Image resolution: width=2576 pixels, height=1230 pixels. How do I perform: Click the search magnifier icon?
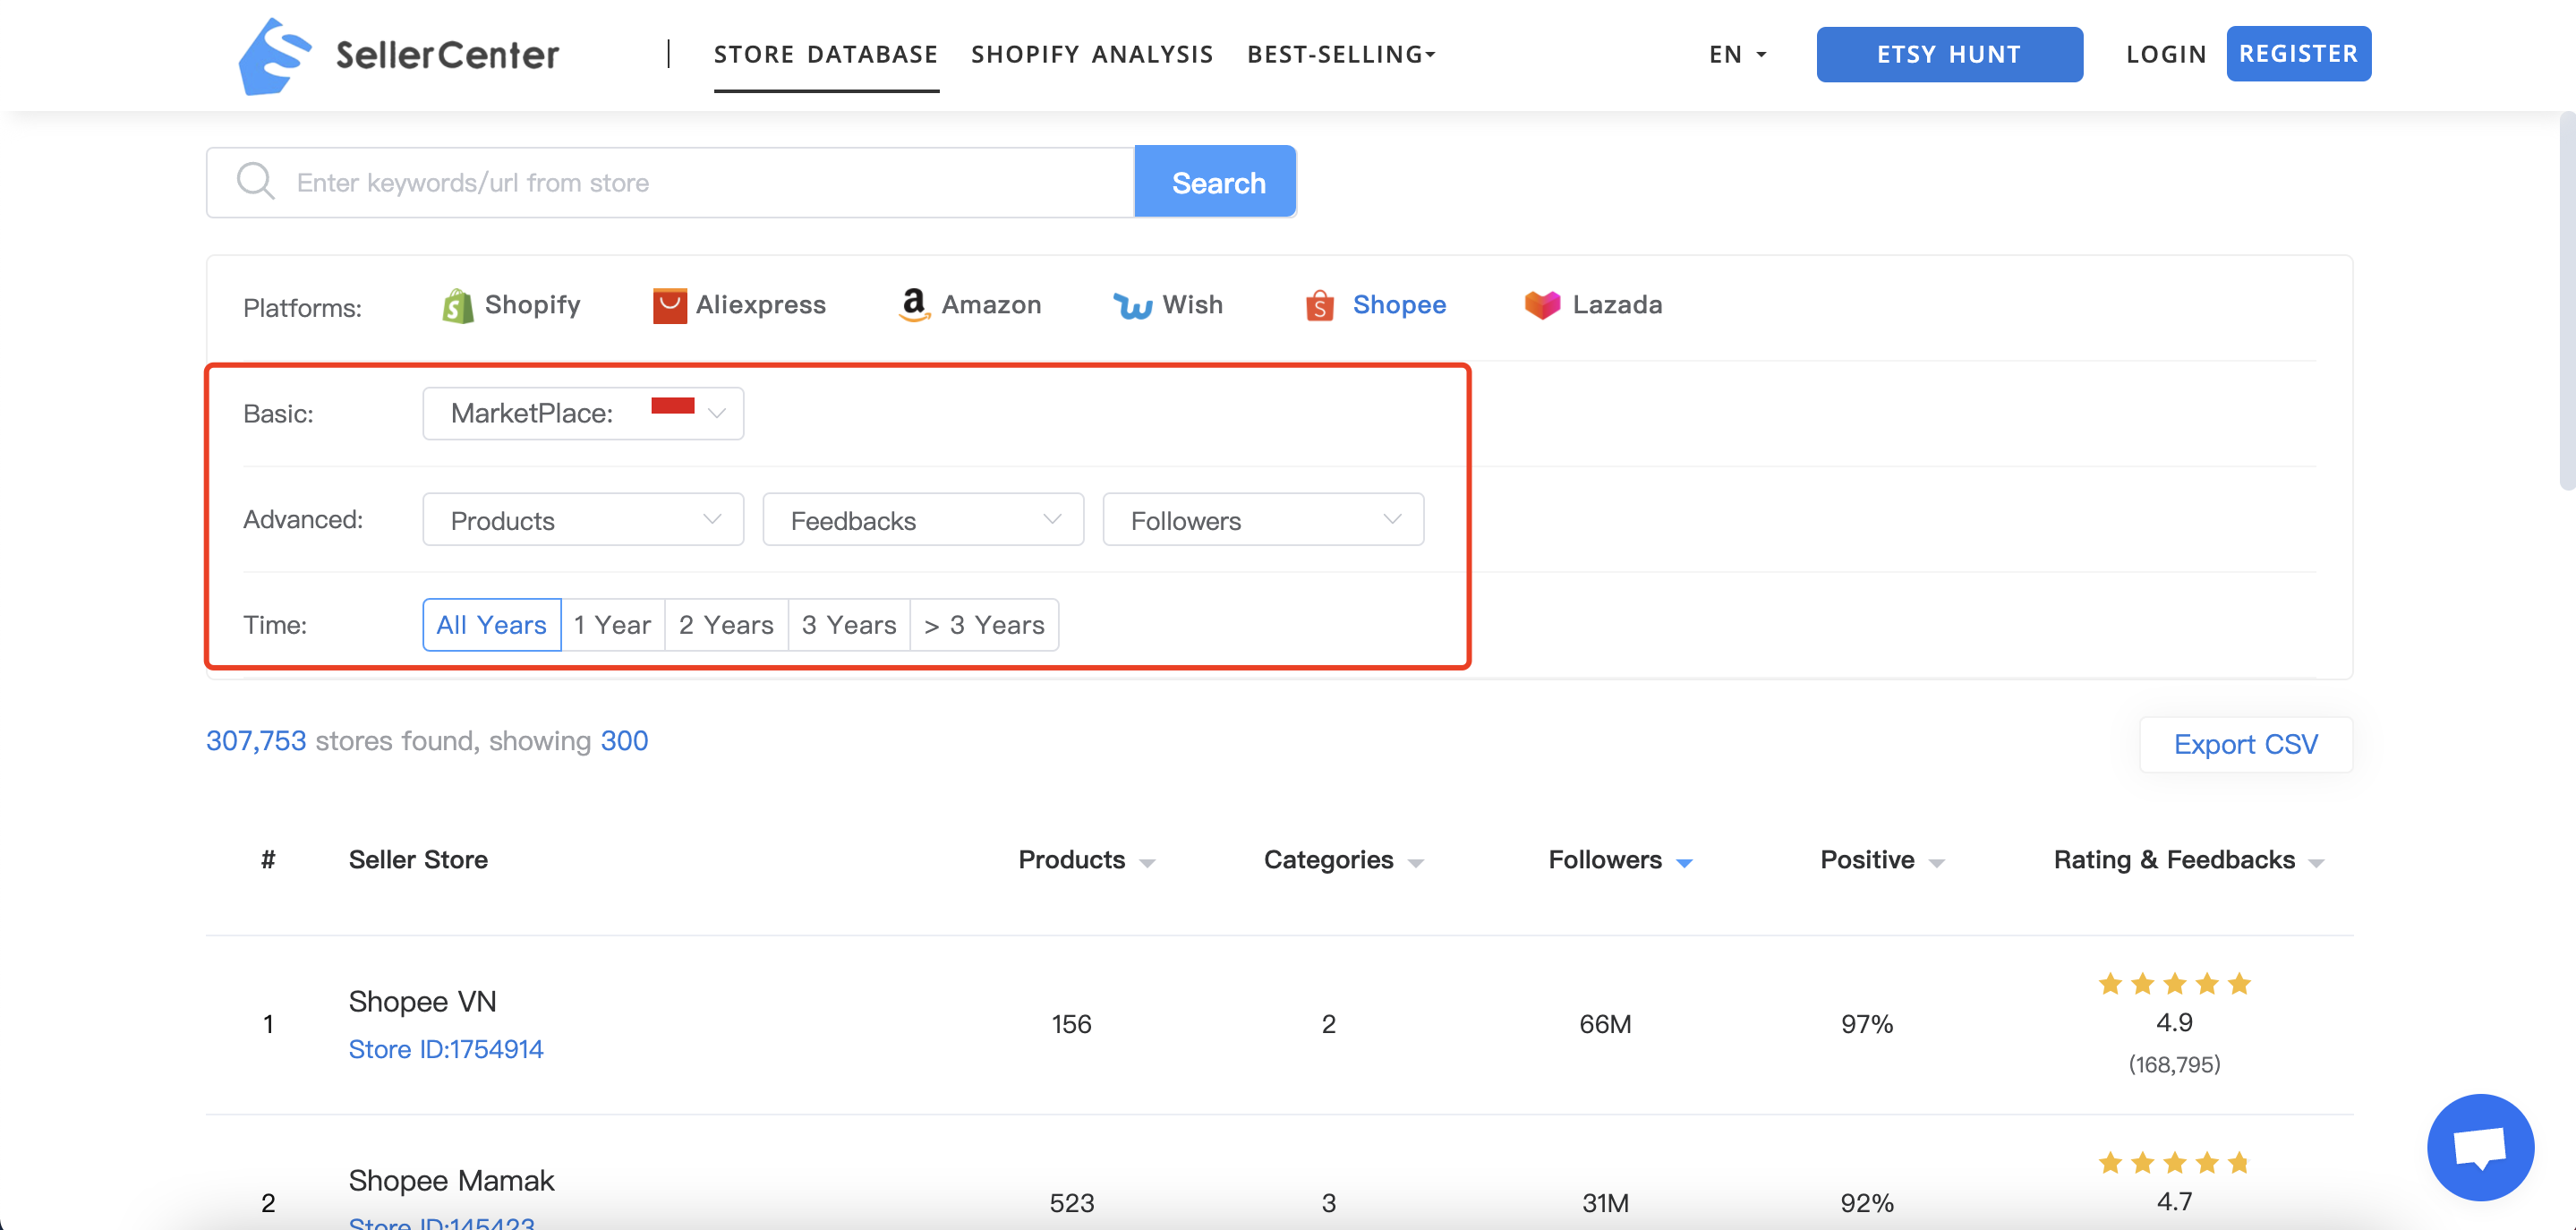[x=255, y=181]
